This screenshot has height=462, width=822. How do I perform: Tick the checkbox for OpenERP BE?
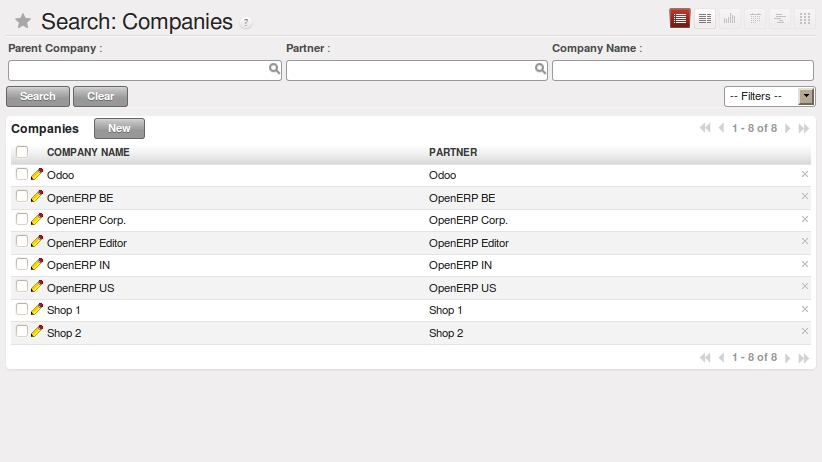pyautogui.click(x=22, y=197)
